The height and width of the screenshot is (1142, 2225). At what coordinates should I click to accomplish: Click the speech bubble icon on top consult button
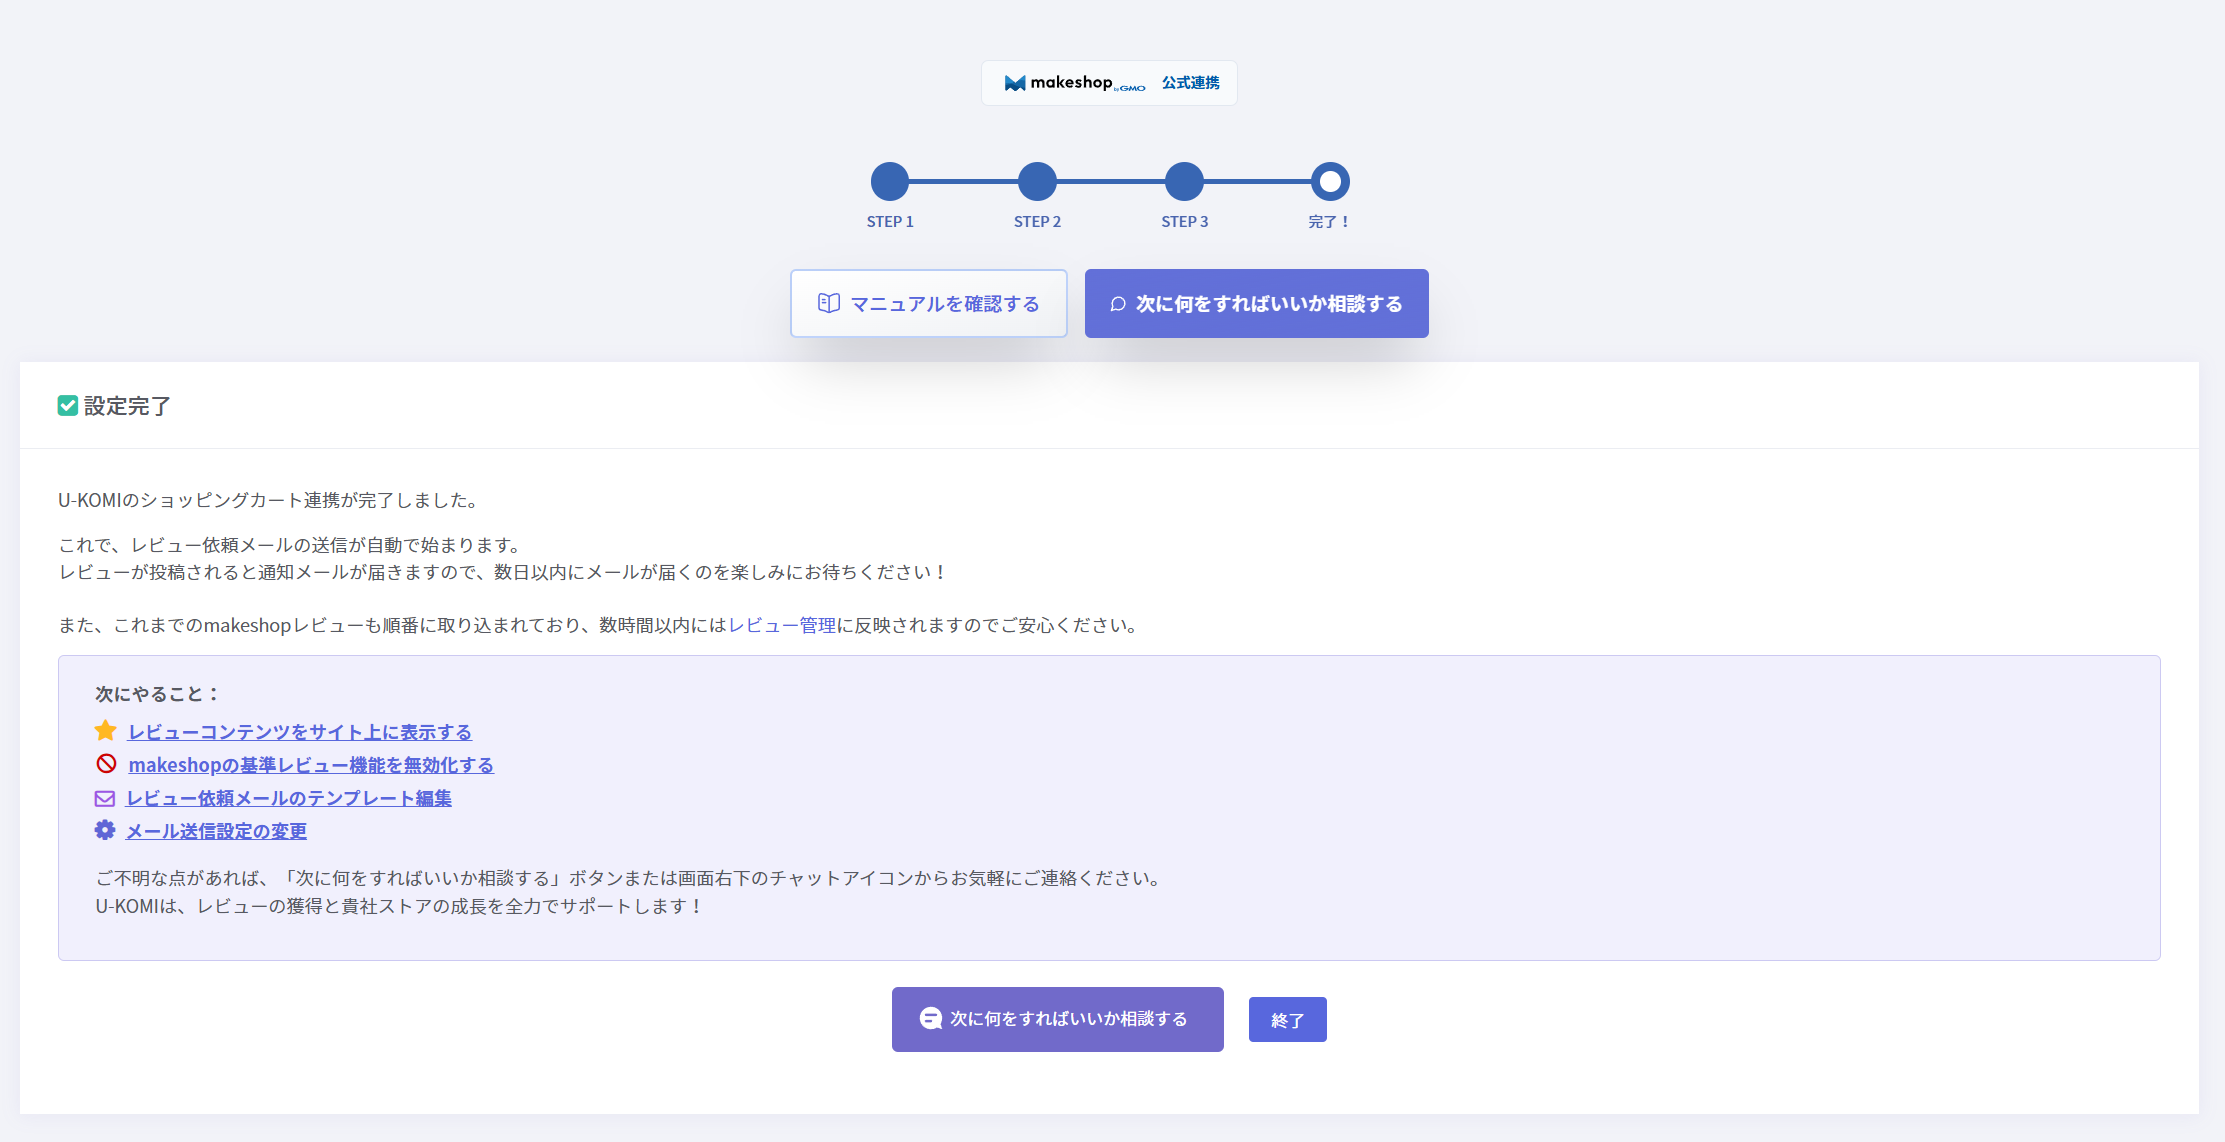[1118, 304]
